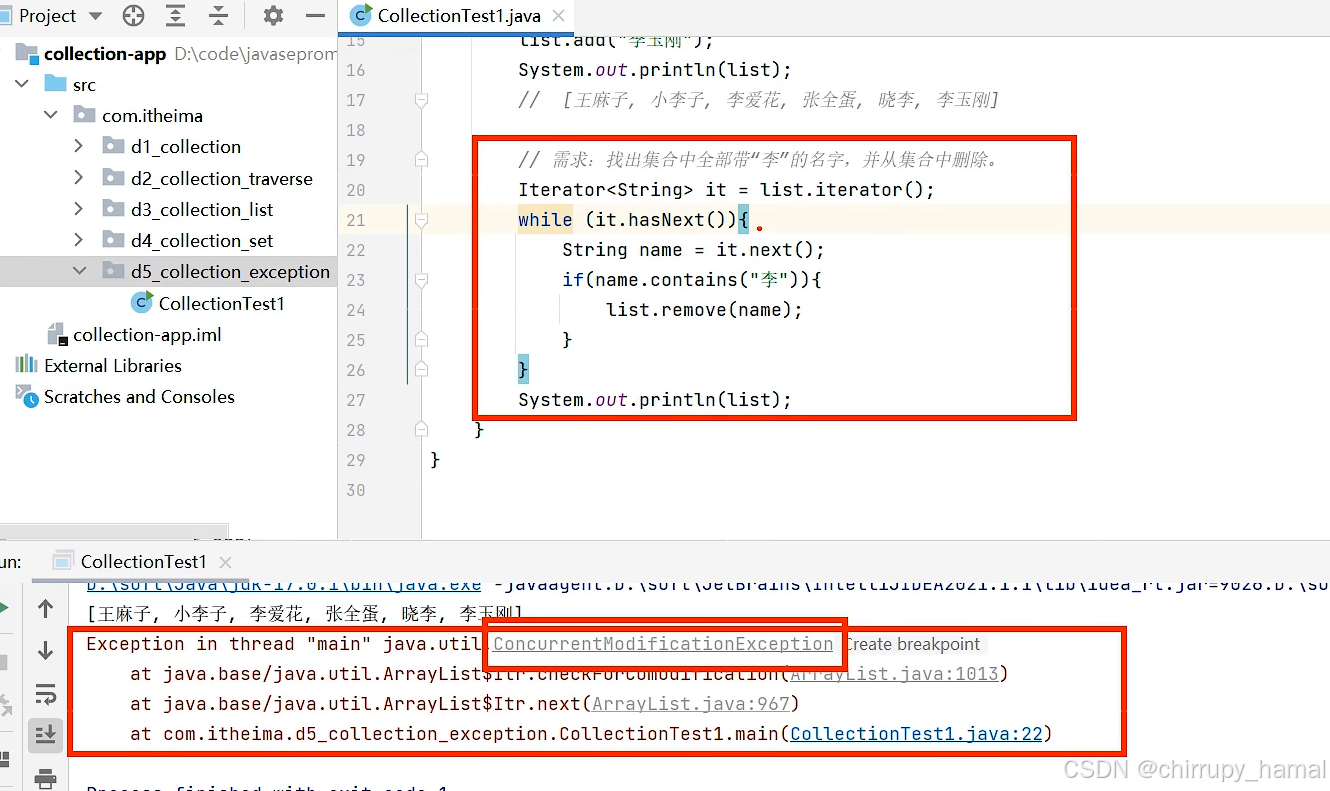Select collection-app.iml file

(147, 335)
